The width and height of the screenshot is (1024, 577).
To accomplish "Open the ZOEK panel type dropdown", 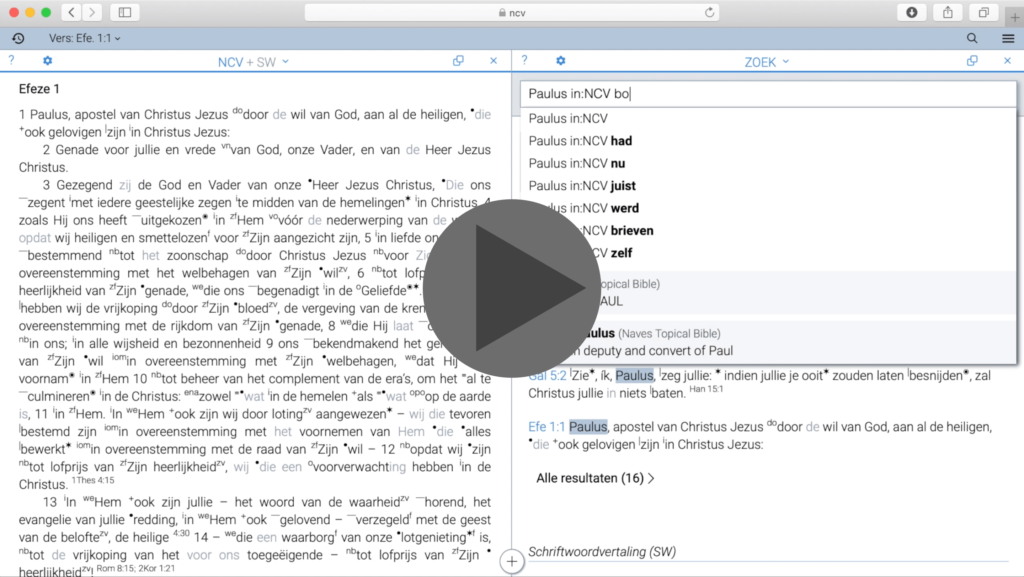I will click(767, 62).
